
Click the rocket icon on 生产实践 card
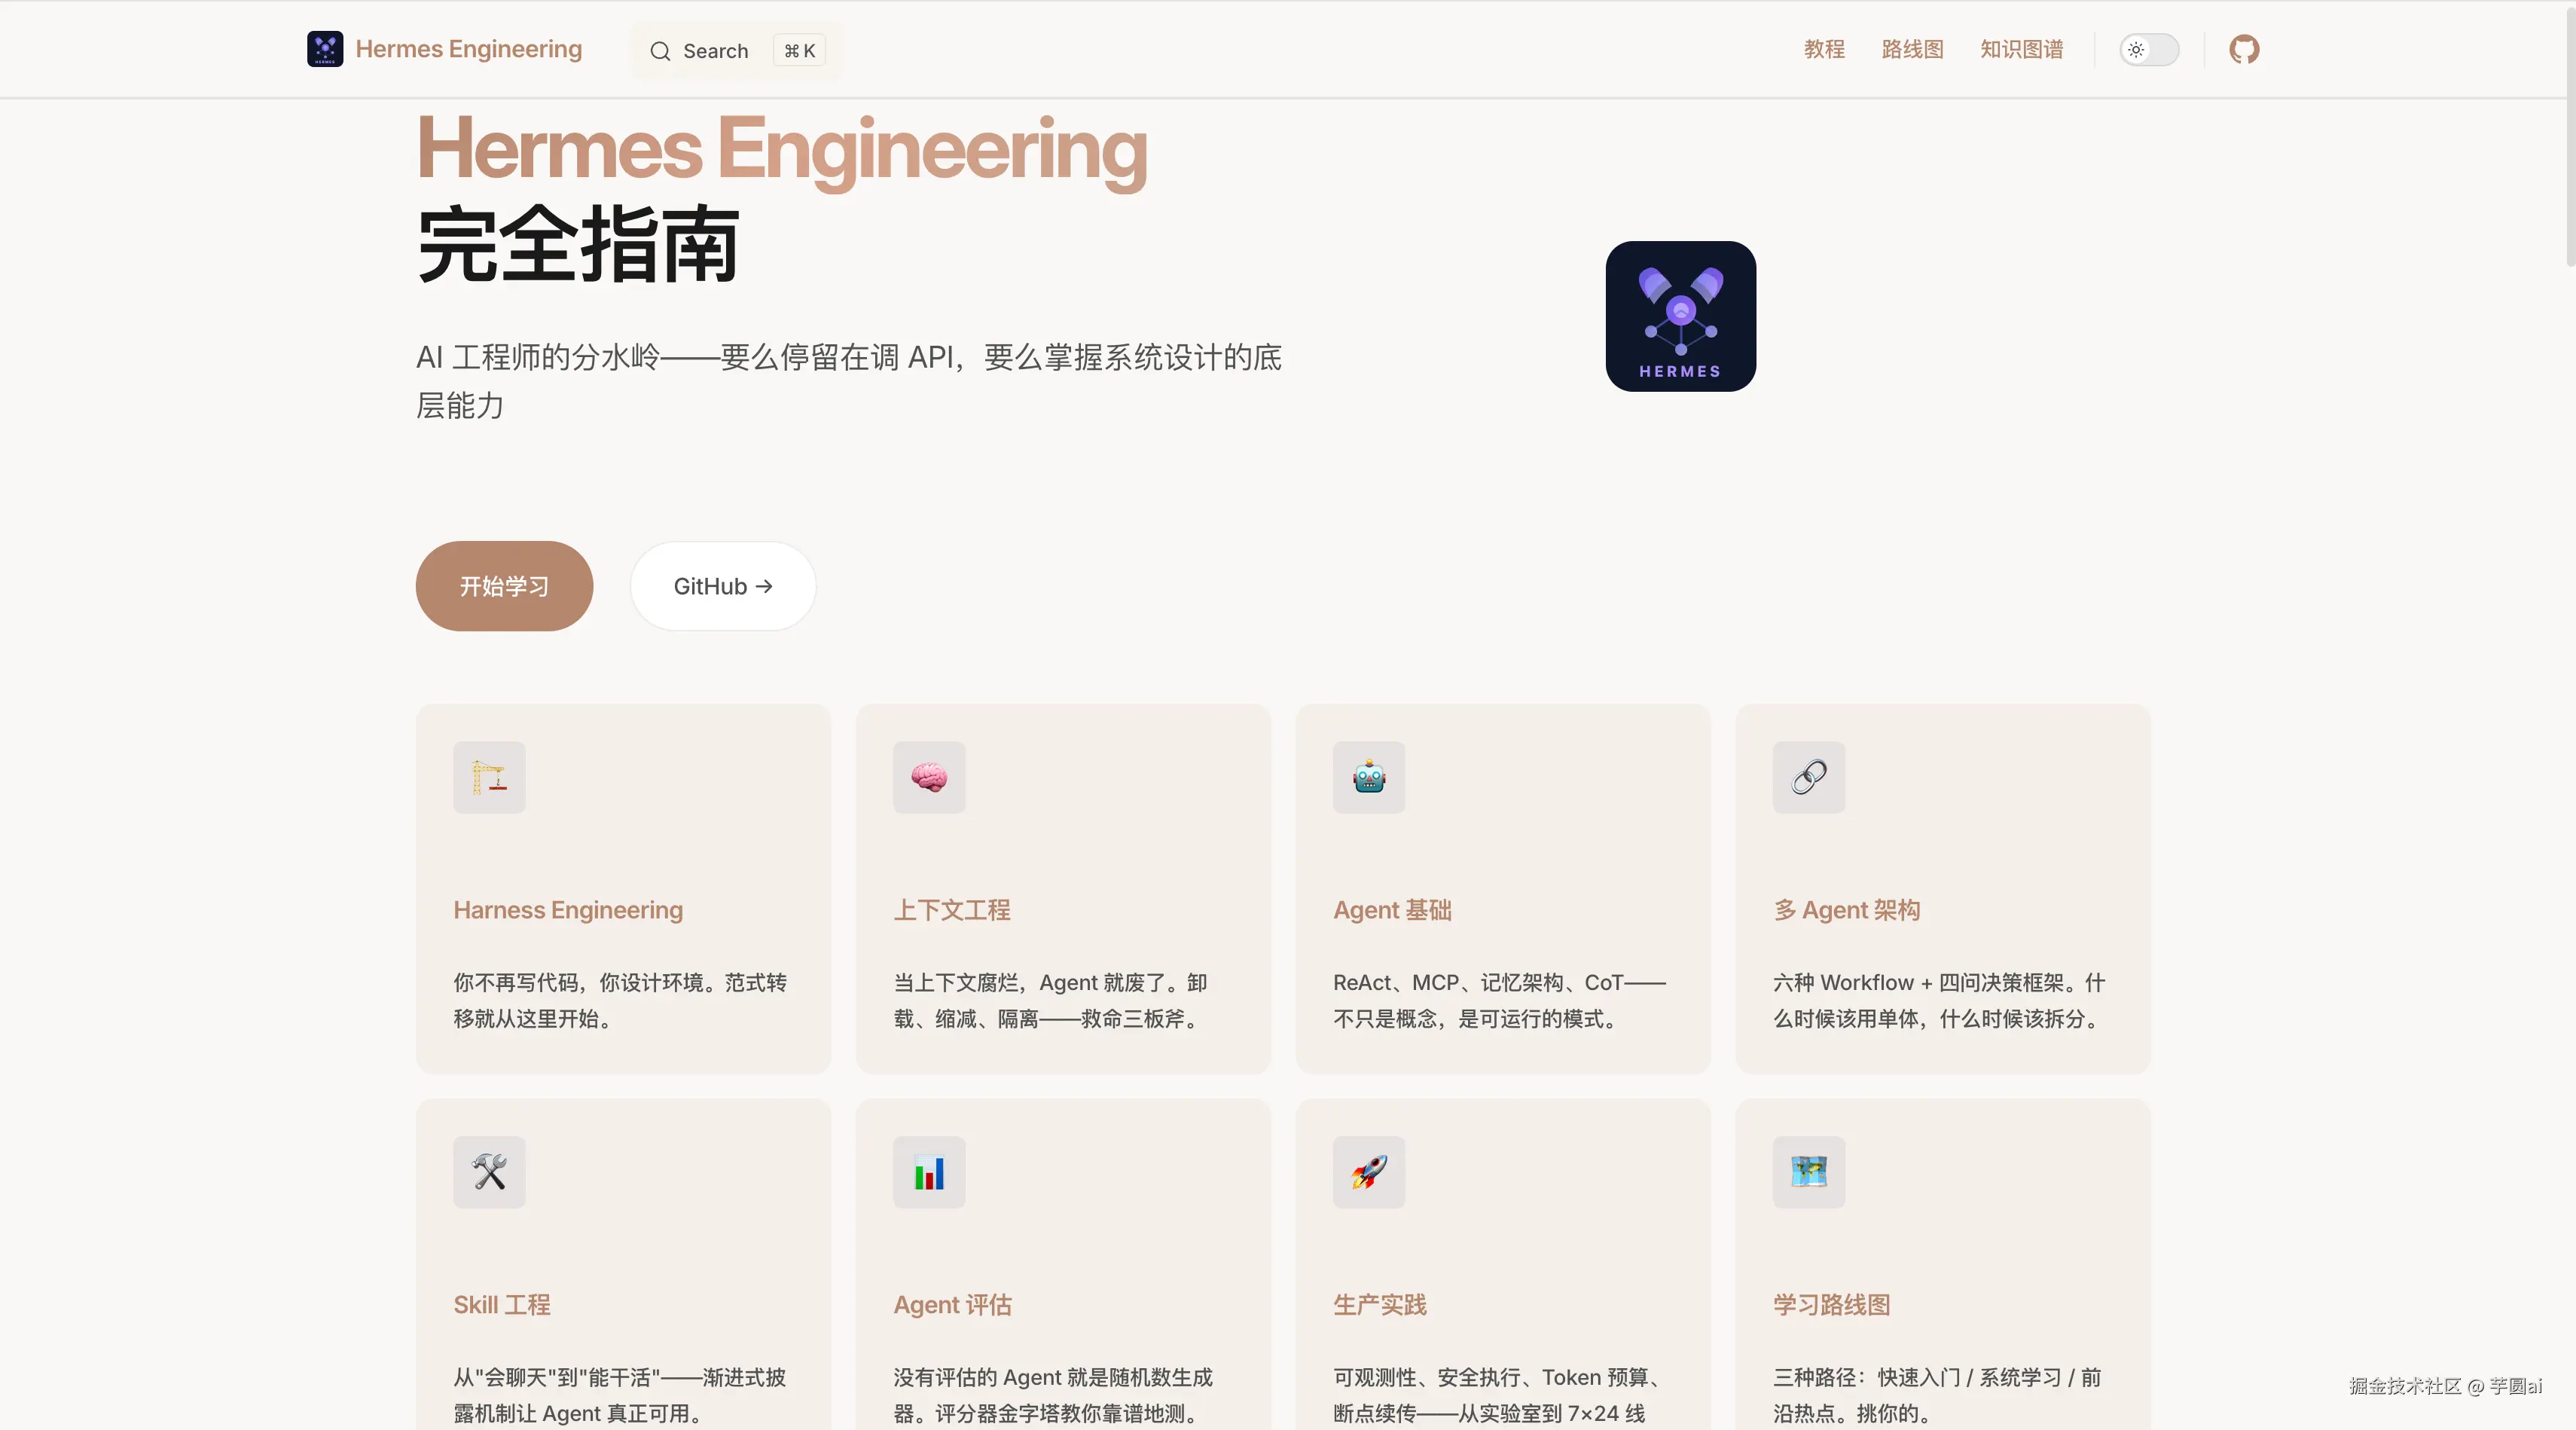click(x=1369, y=1172)
